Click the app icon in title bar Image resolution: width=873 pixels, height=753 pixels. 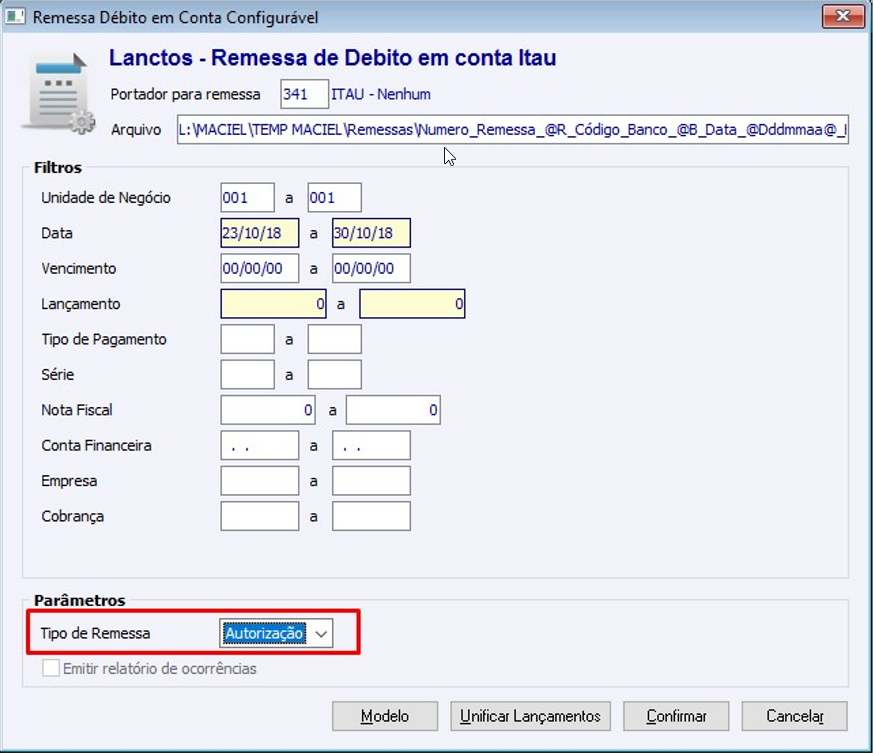(x=15, y=16)
